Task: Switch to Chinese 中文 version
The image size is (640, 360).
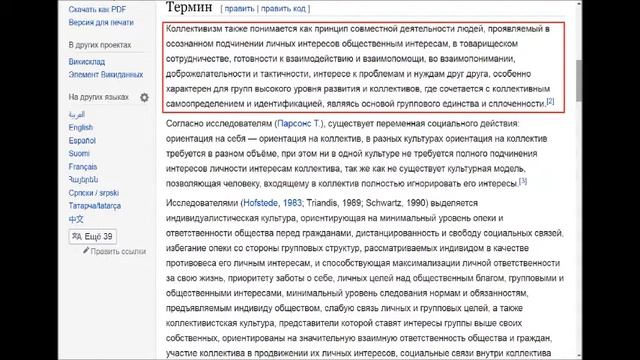Action: [76, 219]
